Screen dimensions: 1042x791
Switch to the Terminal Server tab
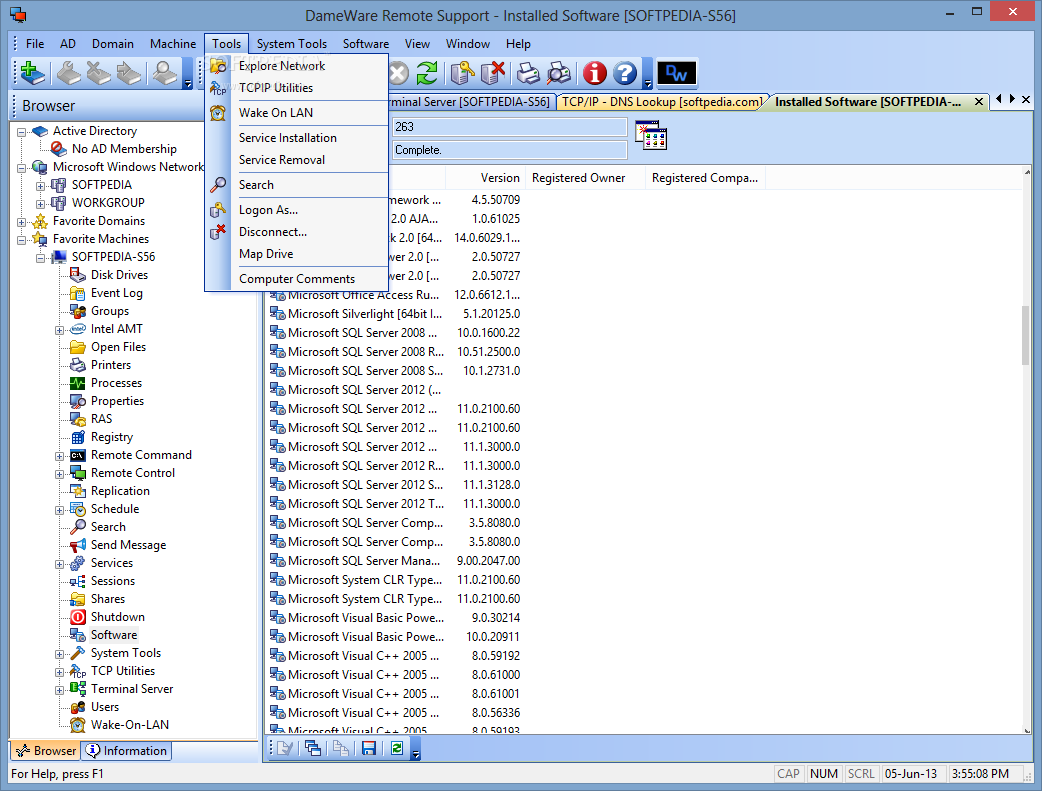pos(470,102)
